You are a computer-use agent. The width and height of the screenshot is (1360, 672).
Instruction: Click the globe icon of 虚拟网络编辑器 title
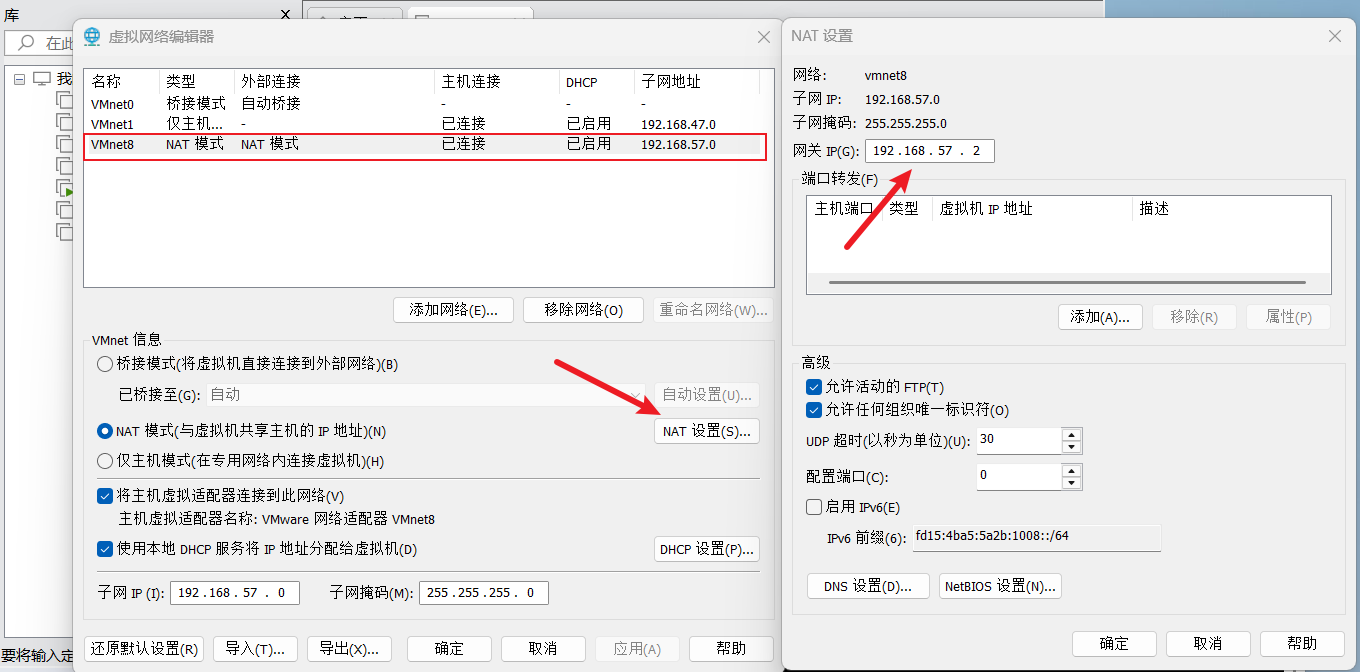[92, 37]
